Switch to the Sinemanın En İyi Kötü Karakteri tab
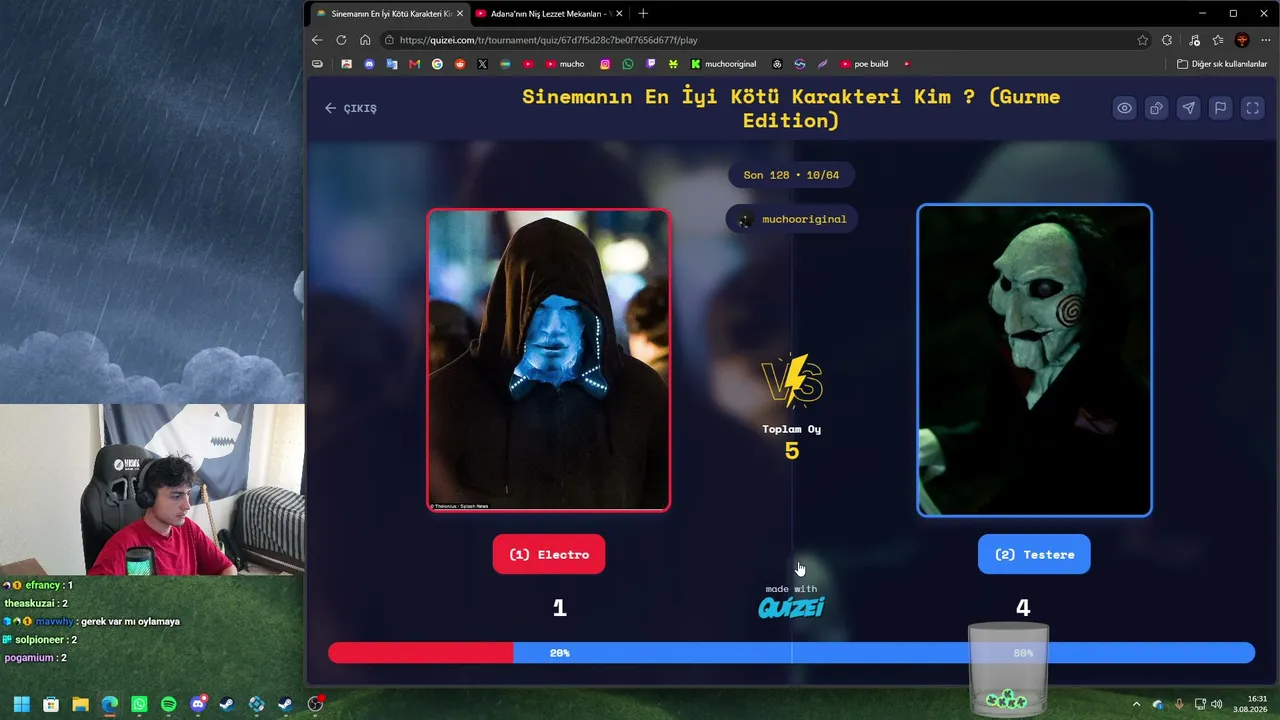The image size is (1280, 720). [x=388, y=14]
